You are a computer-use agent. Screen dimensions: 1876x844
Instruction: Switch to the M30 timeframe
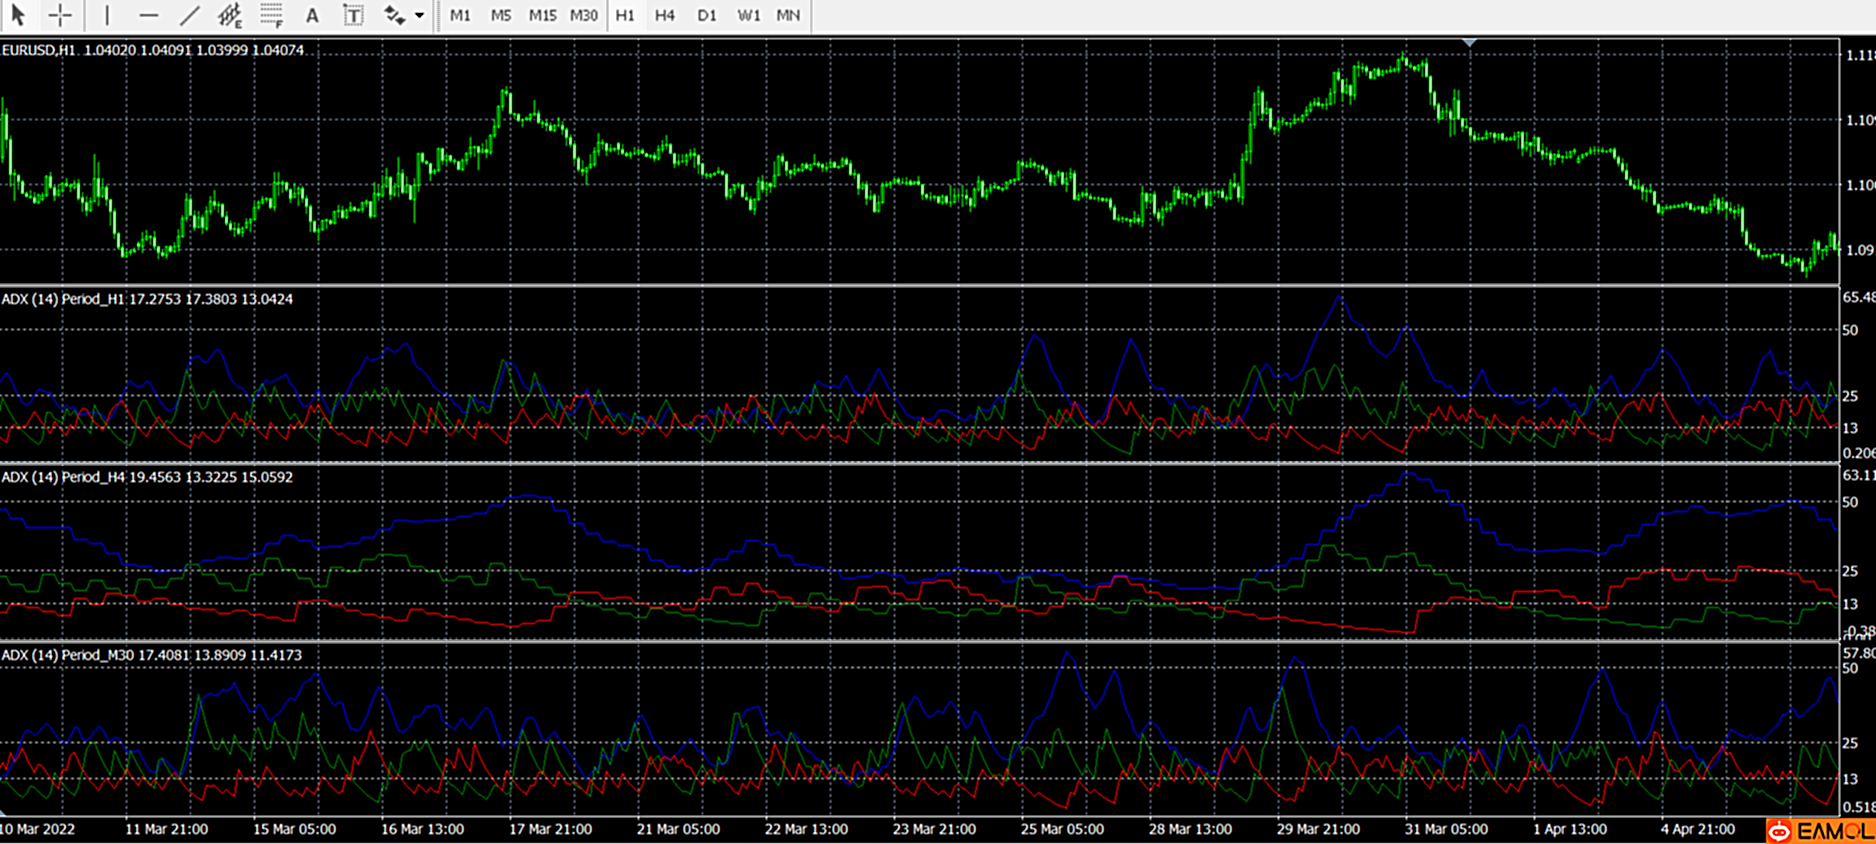coord(584,15)
